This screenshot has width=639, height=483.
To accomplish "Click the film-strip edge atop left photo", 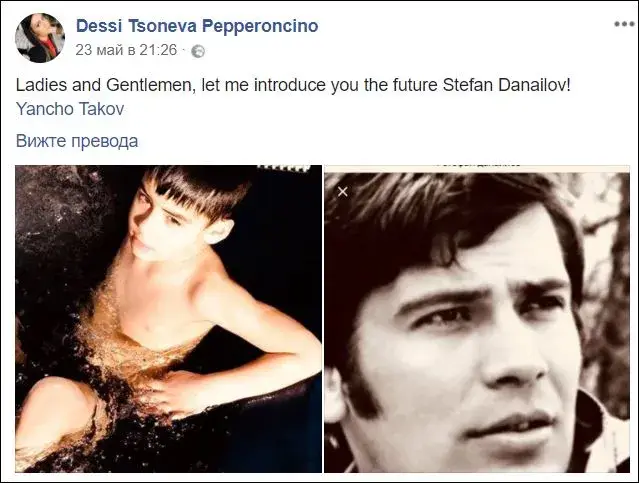I will click(284, 168).
